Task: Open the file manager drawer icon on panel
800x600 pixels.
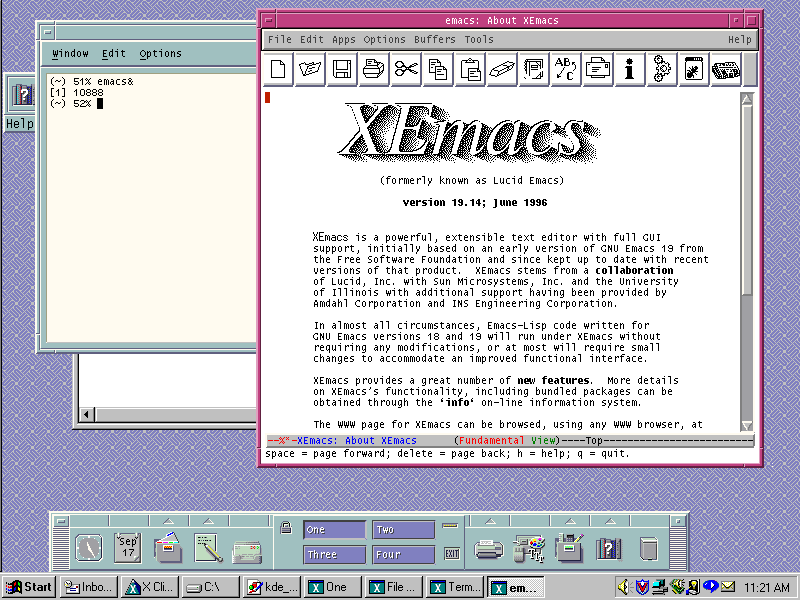Action: point(168,547)
